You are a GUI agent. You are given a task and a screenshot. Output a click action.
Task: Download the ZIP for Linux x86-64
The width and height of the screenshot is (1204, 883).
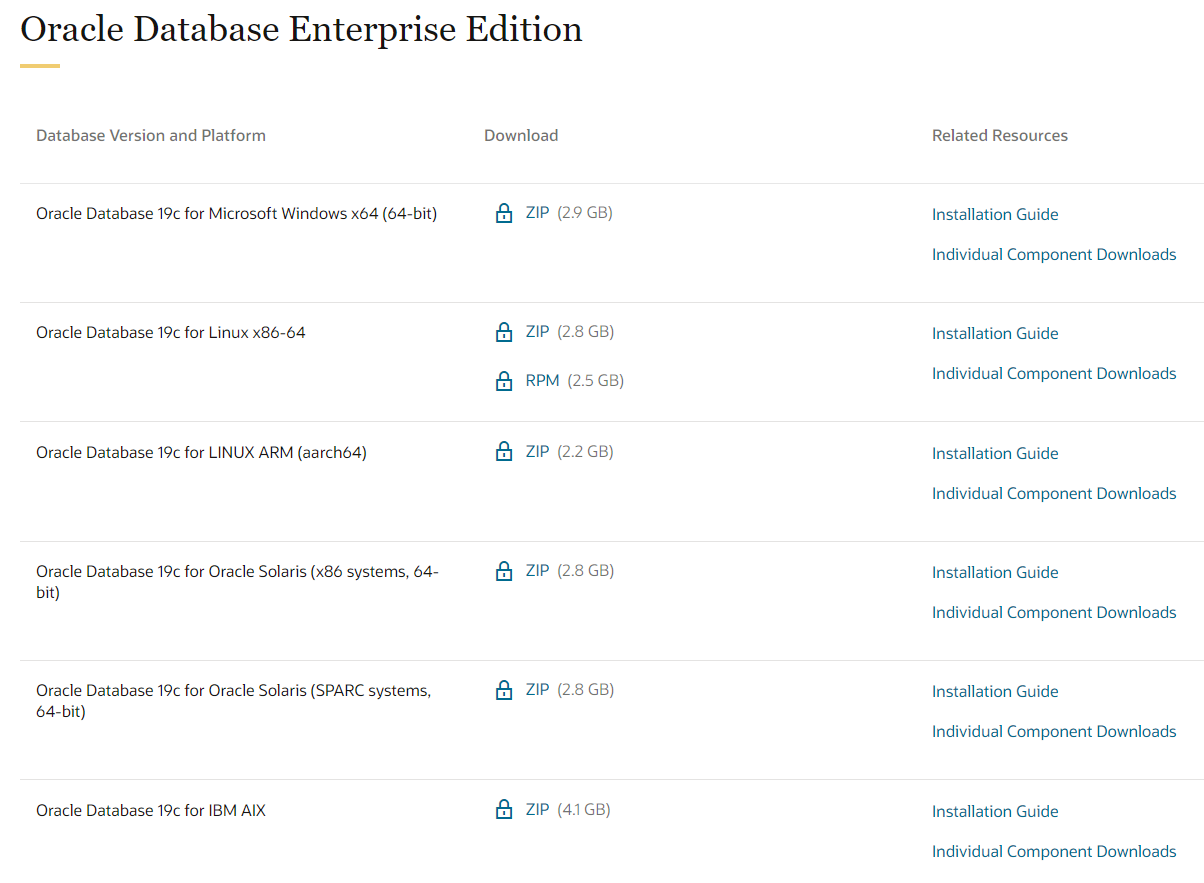[537, 331]
